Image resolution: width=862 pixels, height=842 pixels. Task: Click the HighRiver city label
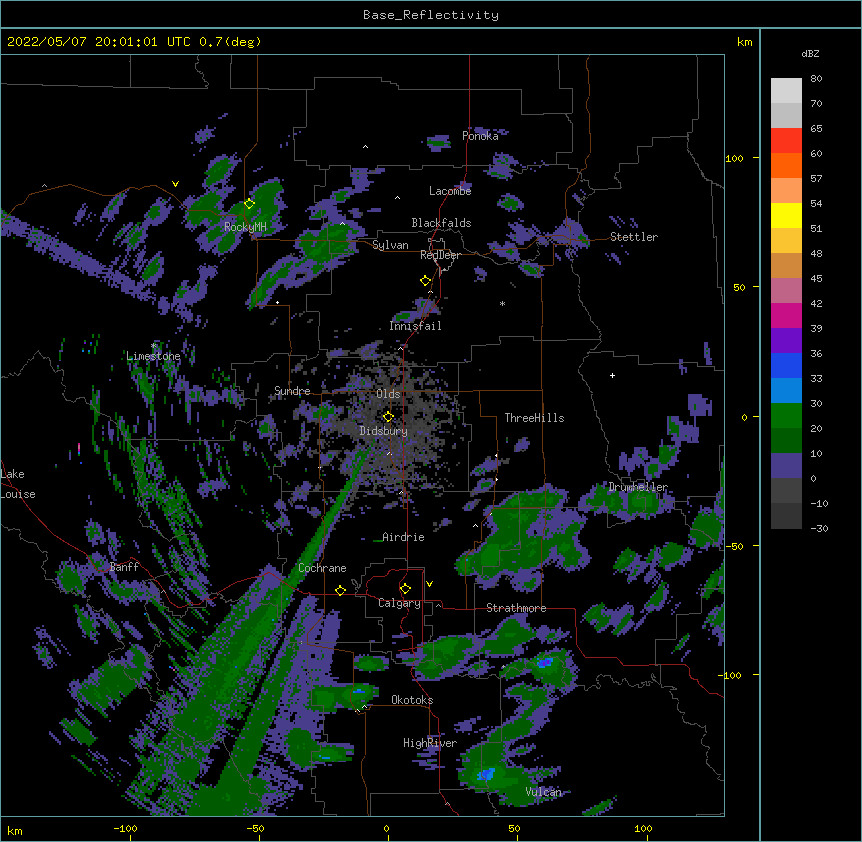tap(430, 743)
